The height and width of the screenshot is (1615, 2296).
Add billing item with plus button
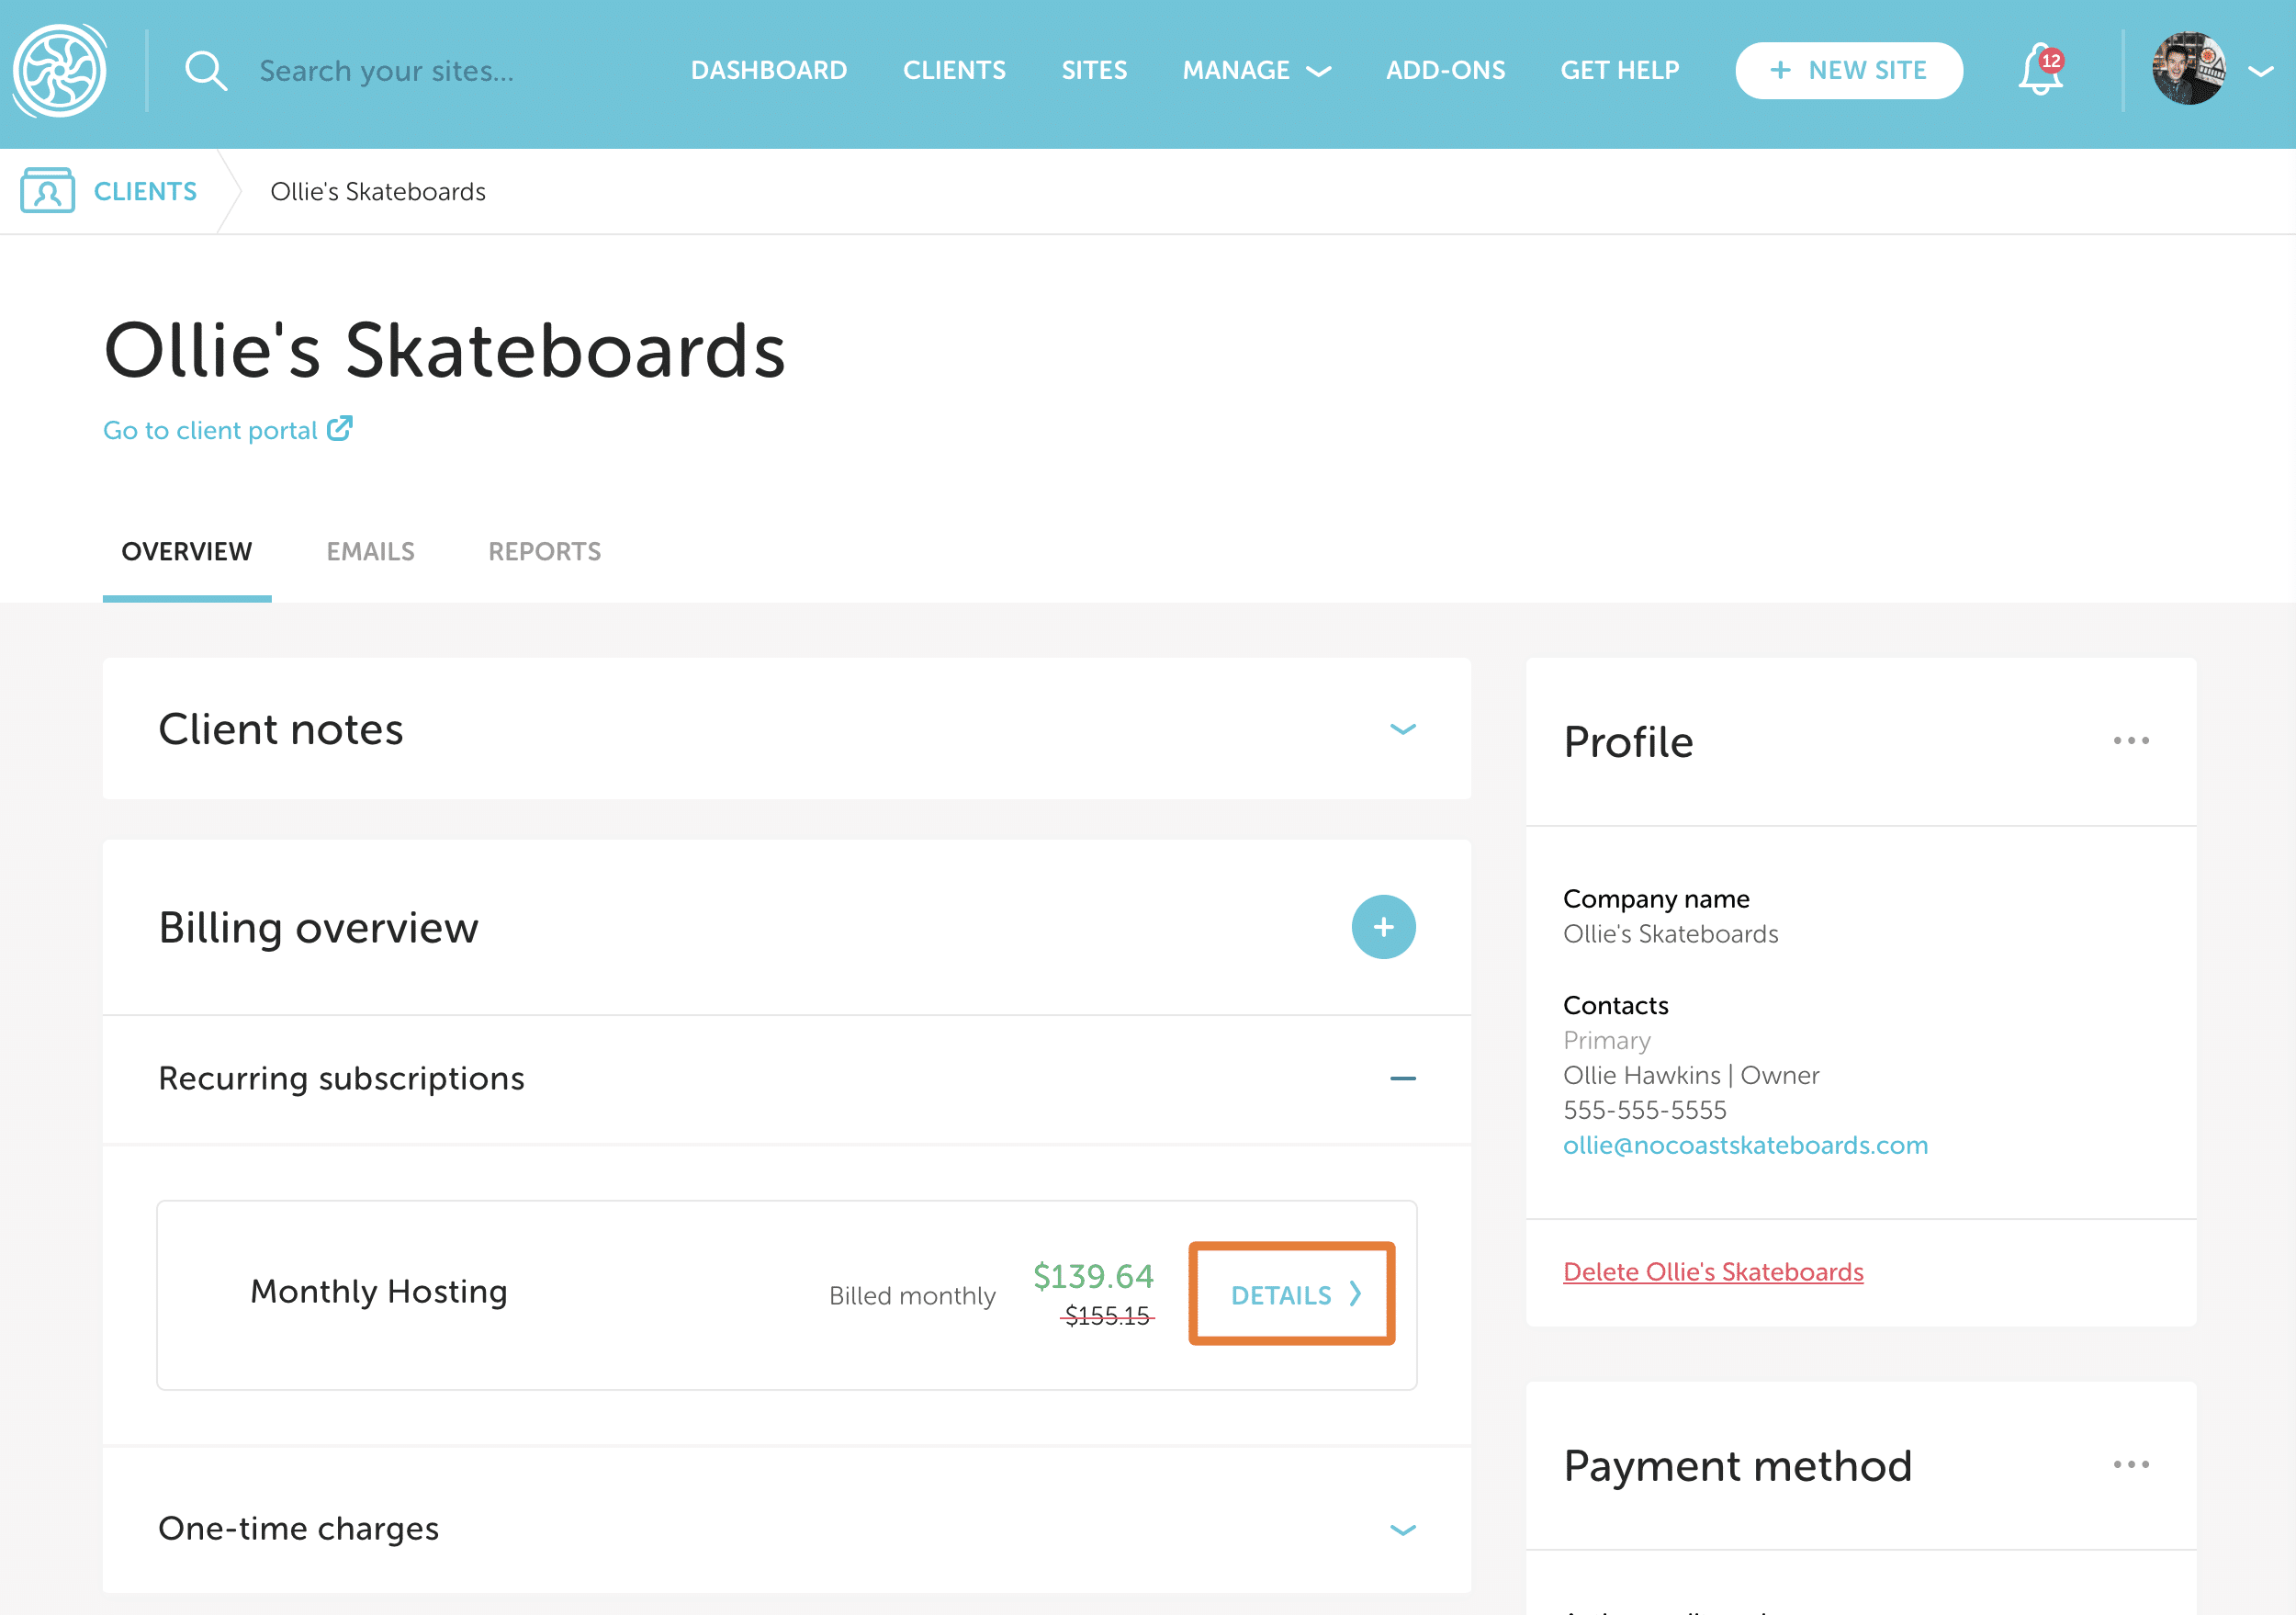1383,927
